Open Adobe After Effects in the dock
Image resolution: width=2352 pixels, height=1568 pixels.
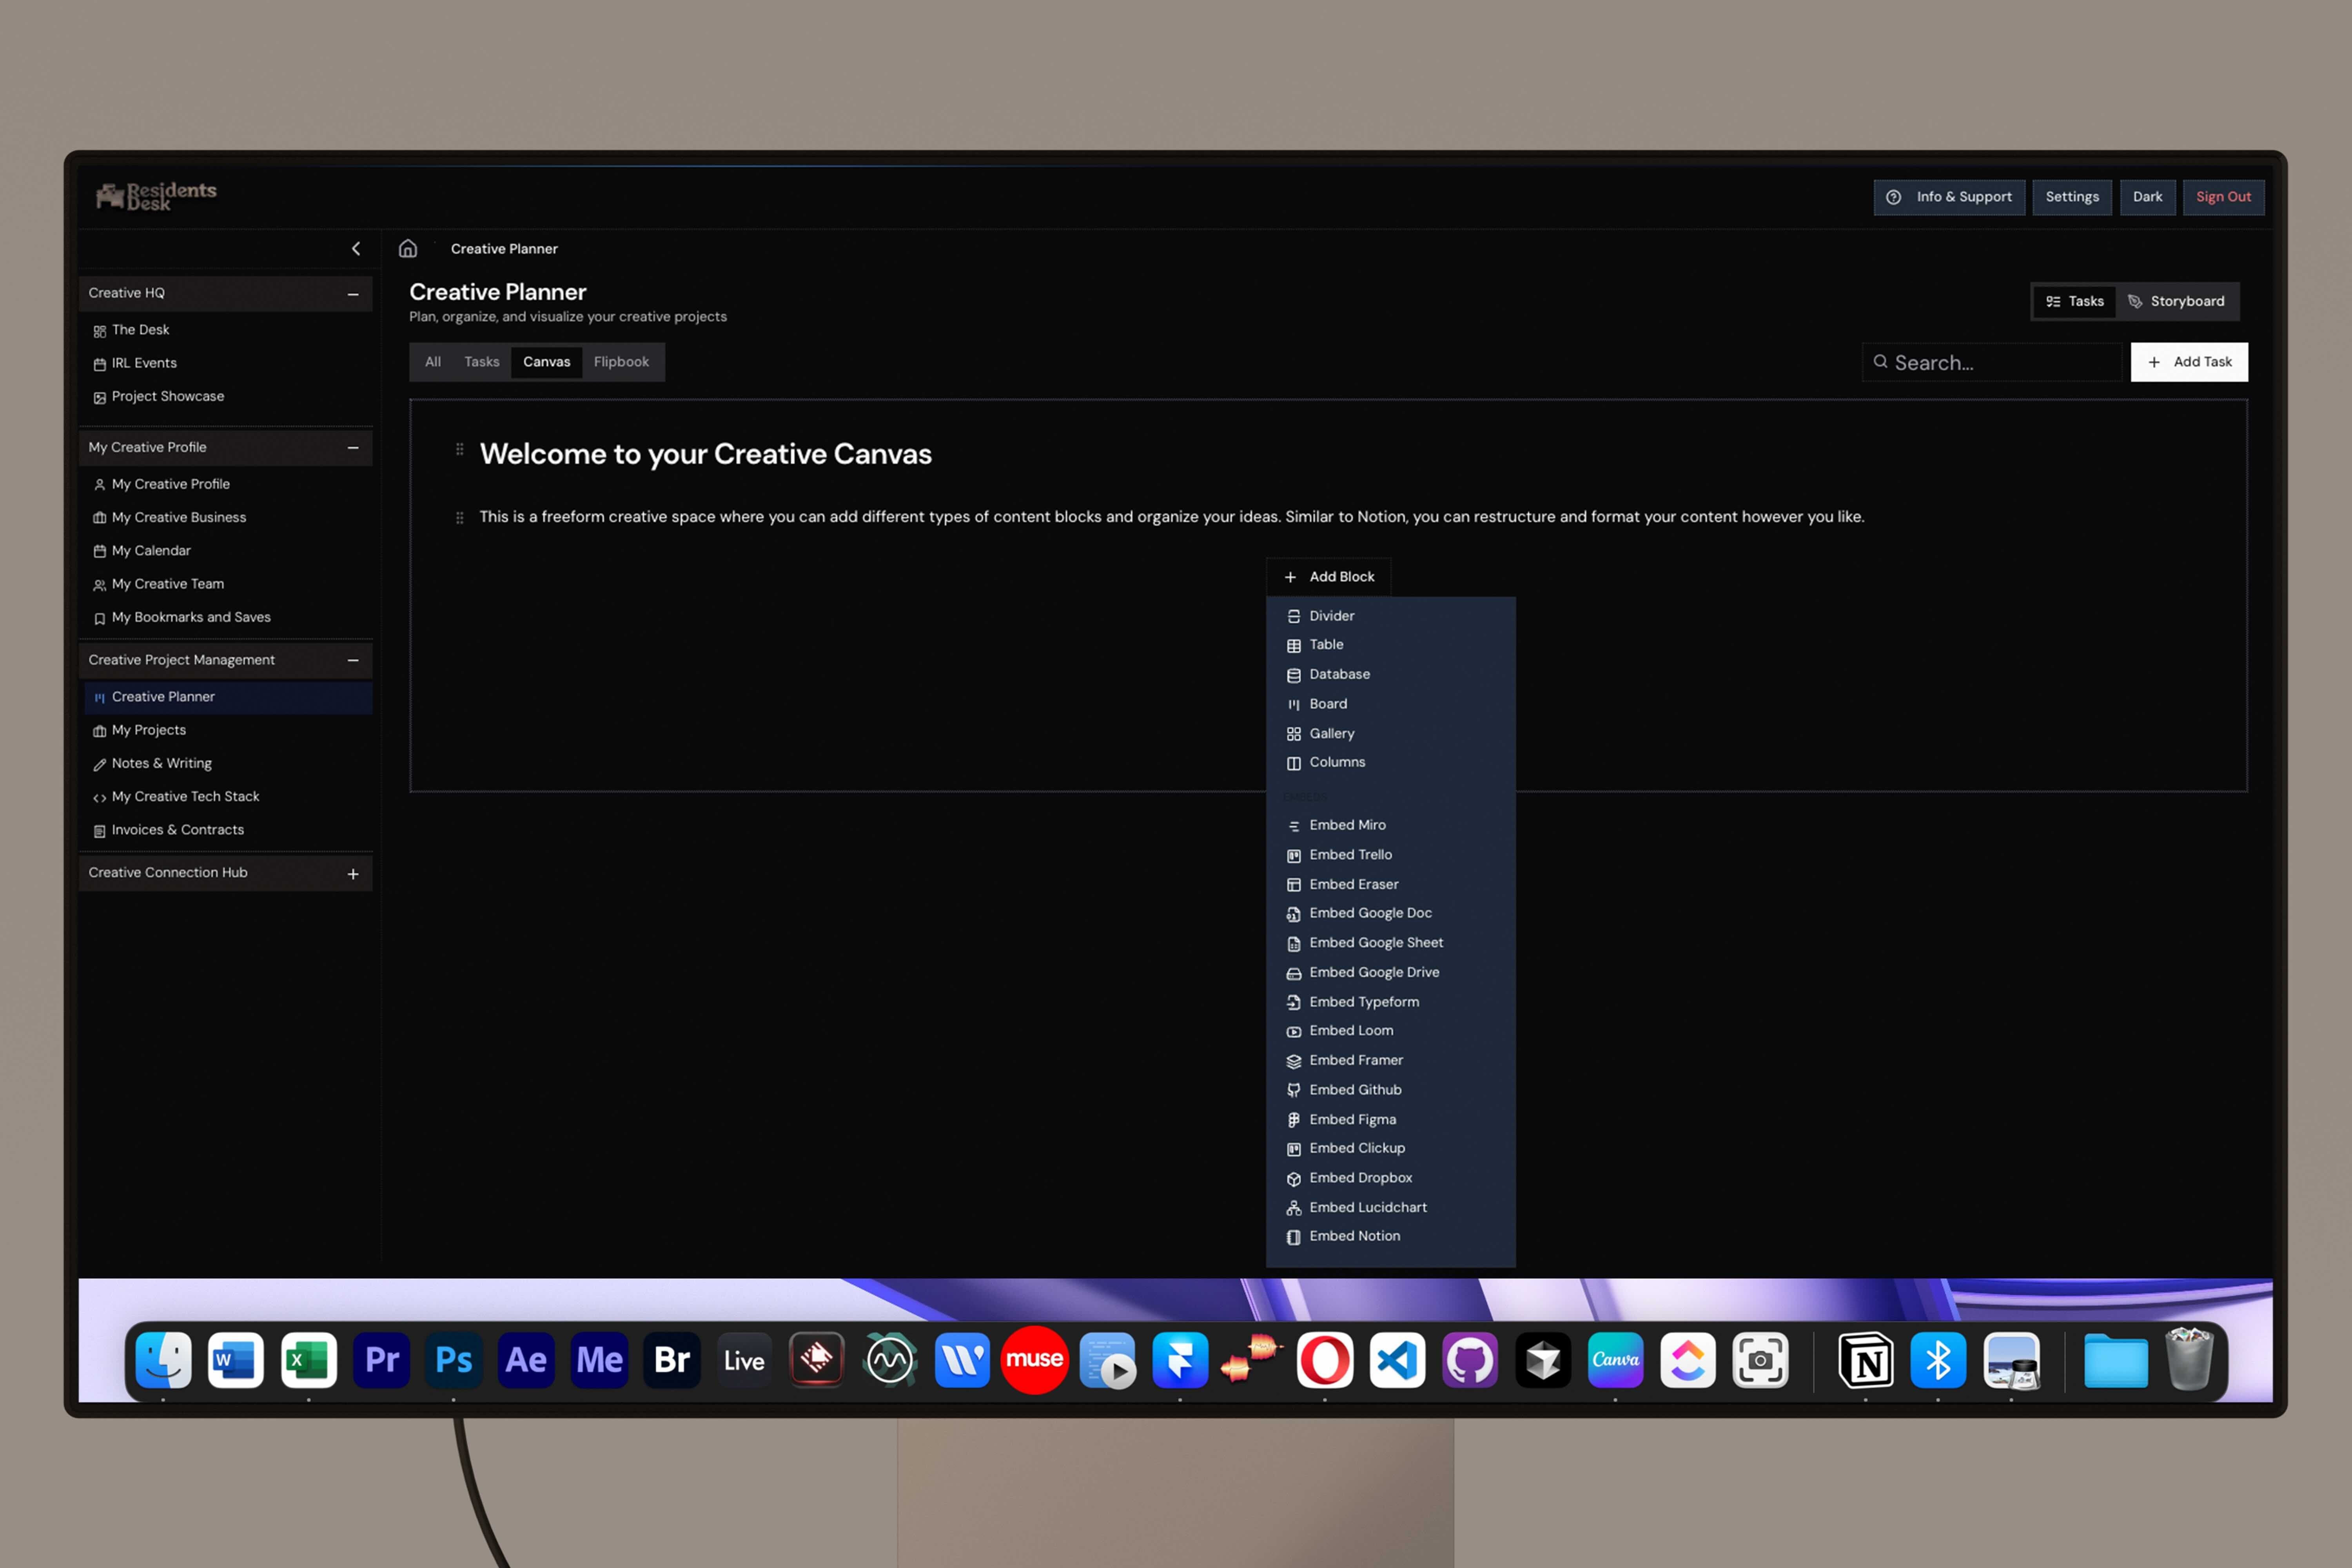(526, 1360)
